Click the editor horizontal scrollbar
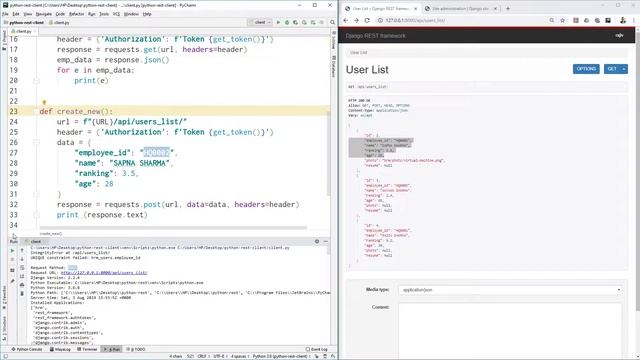The image size is (640, 360). [173, 228]
